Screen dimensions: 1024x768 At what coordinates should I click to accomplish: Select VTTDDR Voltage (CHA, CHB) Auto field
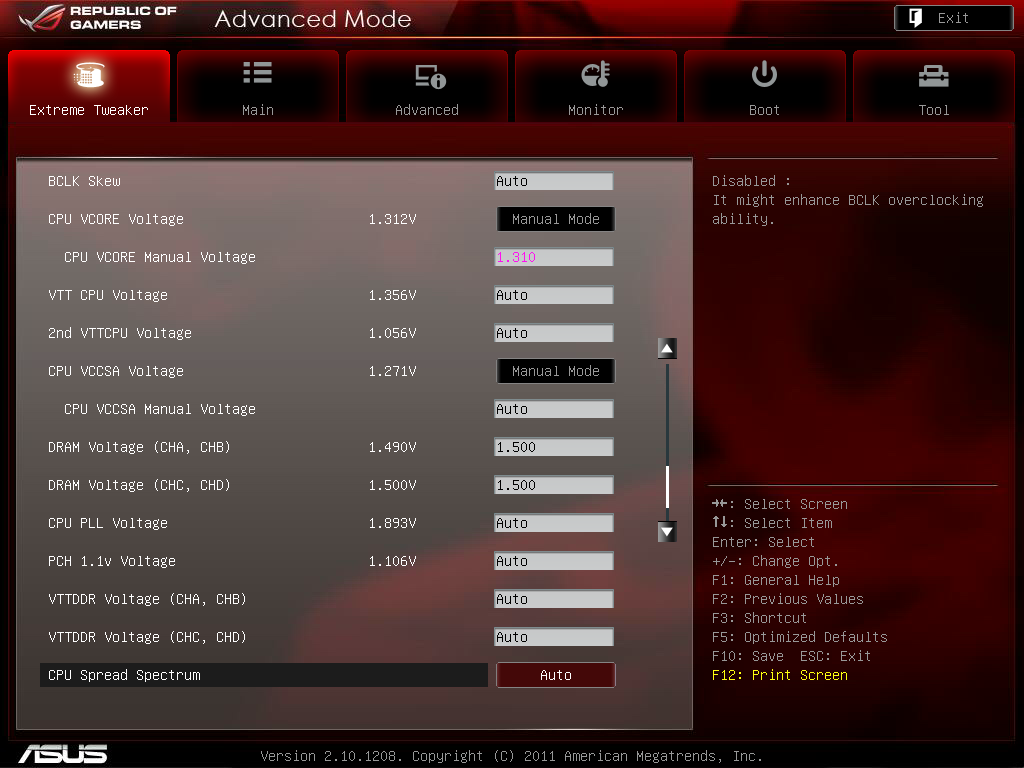point(554,599)
